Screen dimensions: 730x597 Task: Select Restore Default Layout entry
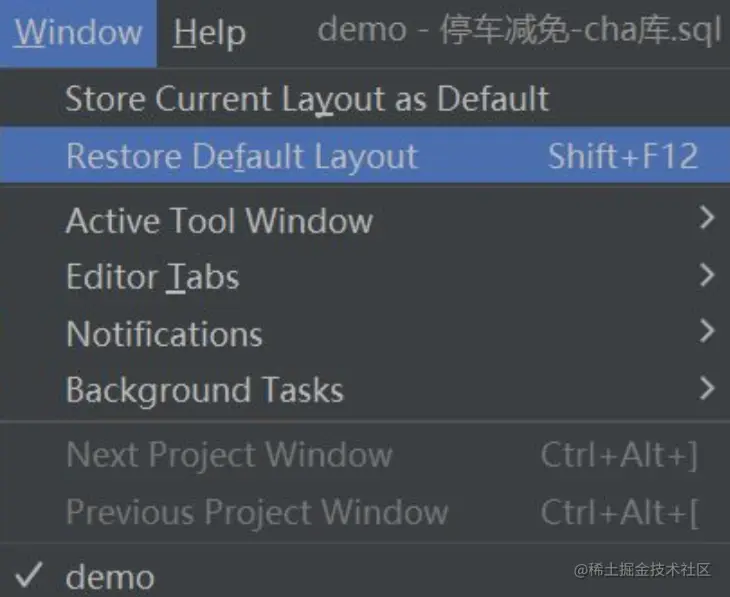tap(365, 156)
